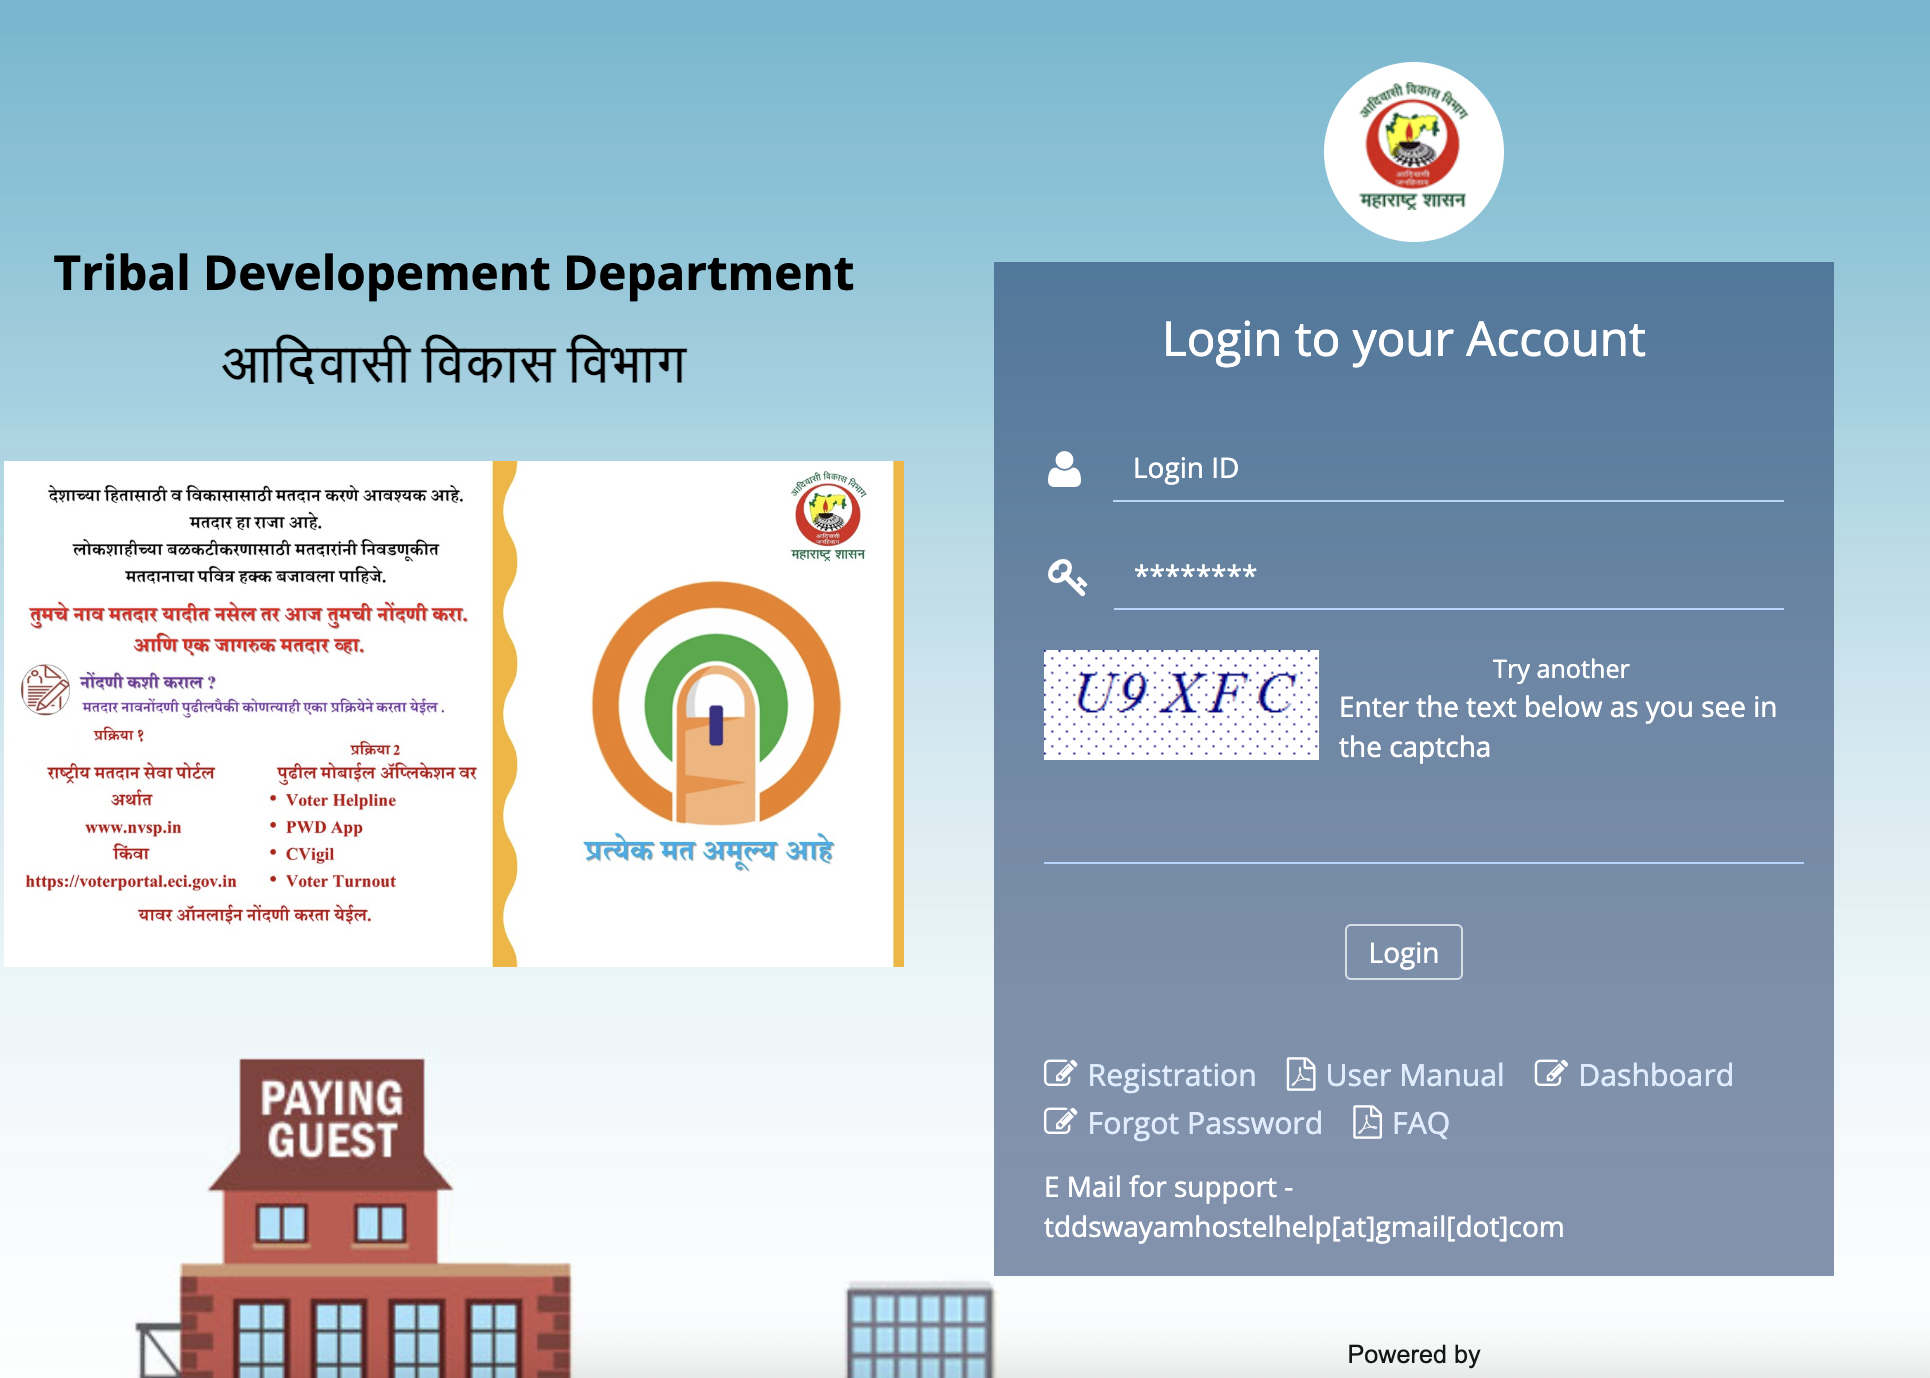Open the Registration link
The width and height of the screenshot is (1930, 1378).
pyautogui.click(x=1171, y=1075)
